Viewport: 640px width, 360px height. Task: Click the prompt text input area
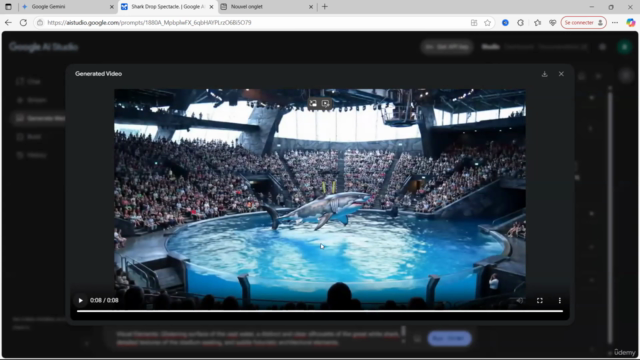(257, 338)
